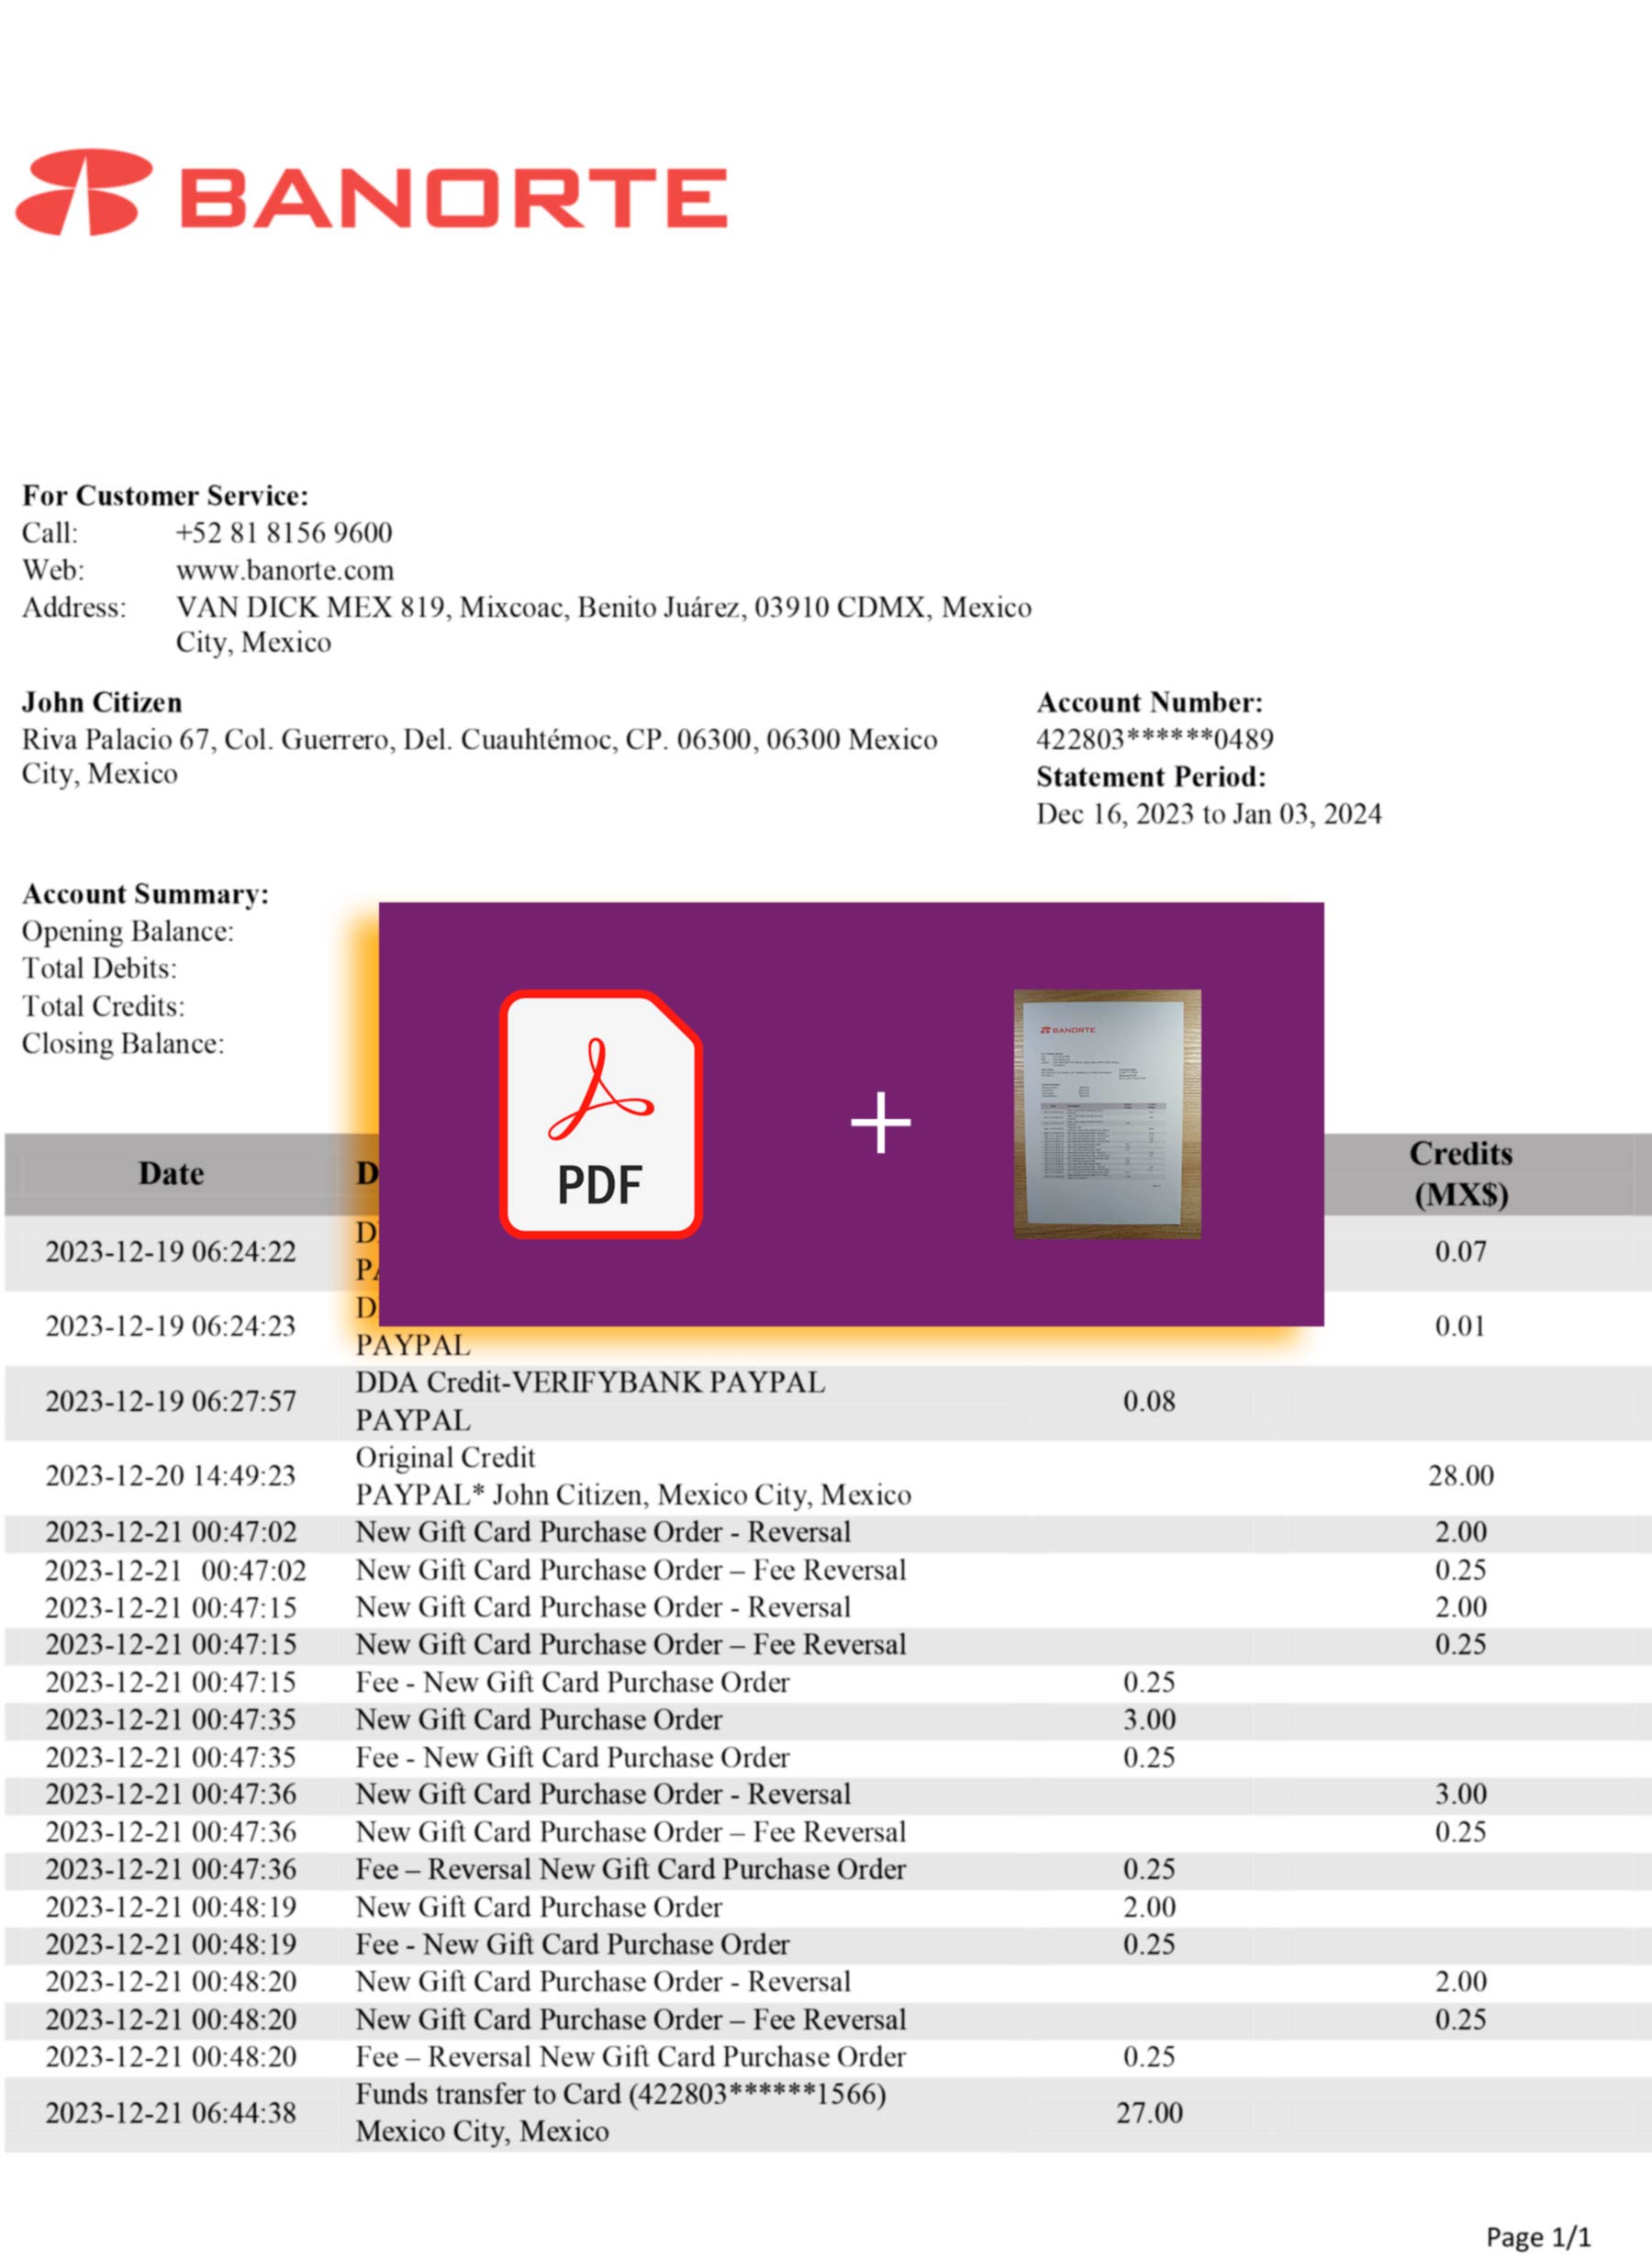Click the DDA Credit-VERIFYBANK PAYPAL entry
Image resolution: width=1652 pixels, height=2261 pixels.
pyautogui.click(x=590, y=1382)
